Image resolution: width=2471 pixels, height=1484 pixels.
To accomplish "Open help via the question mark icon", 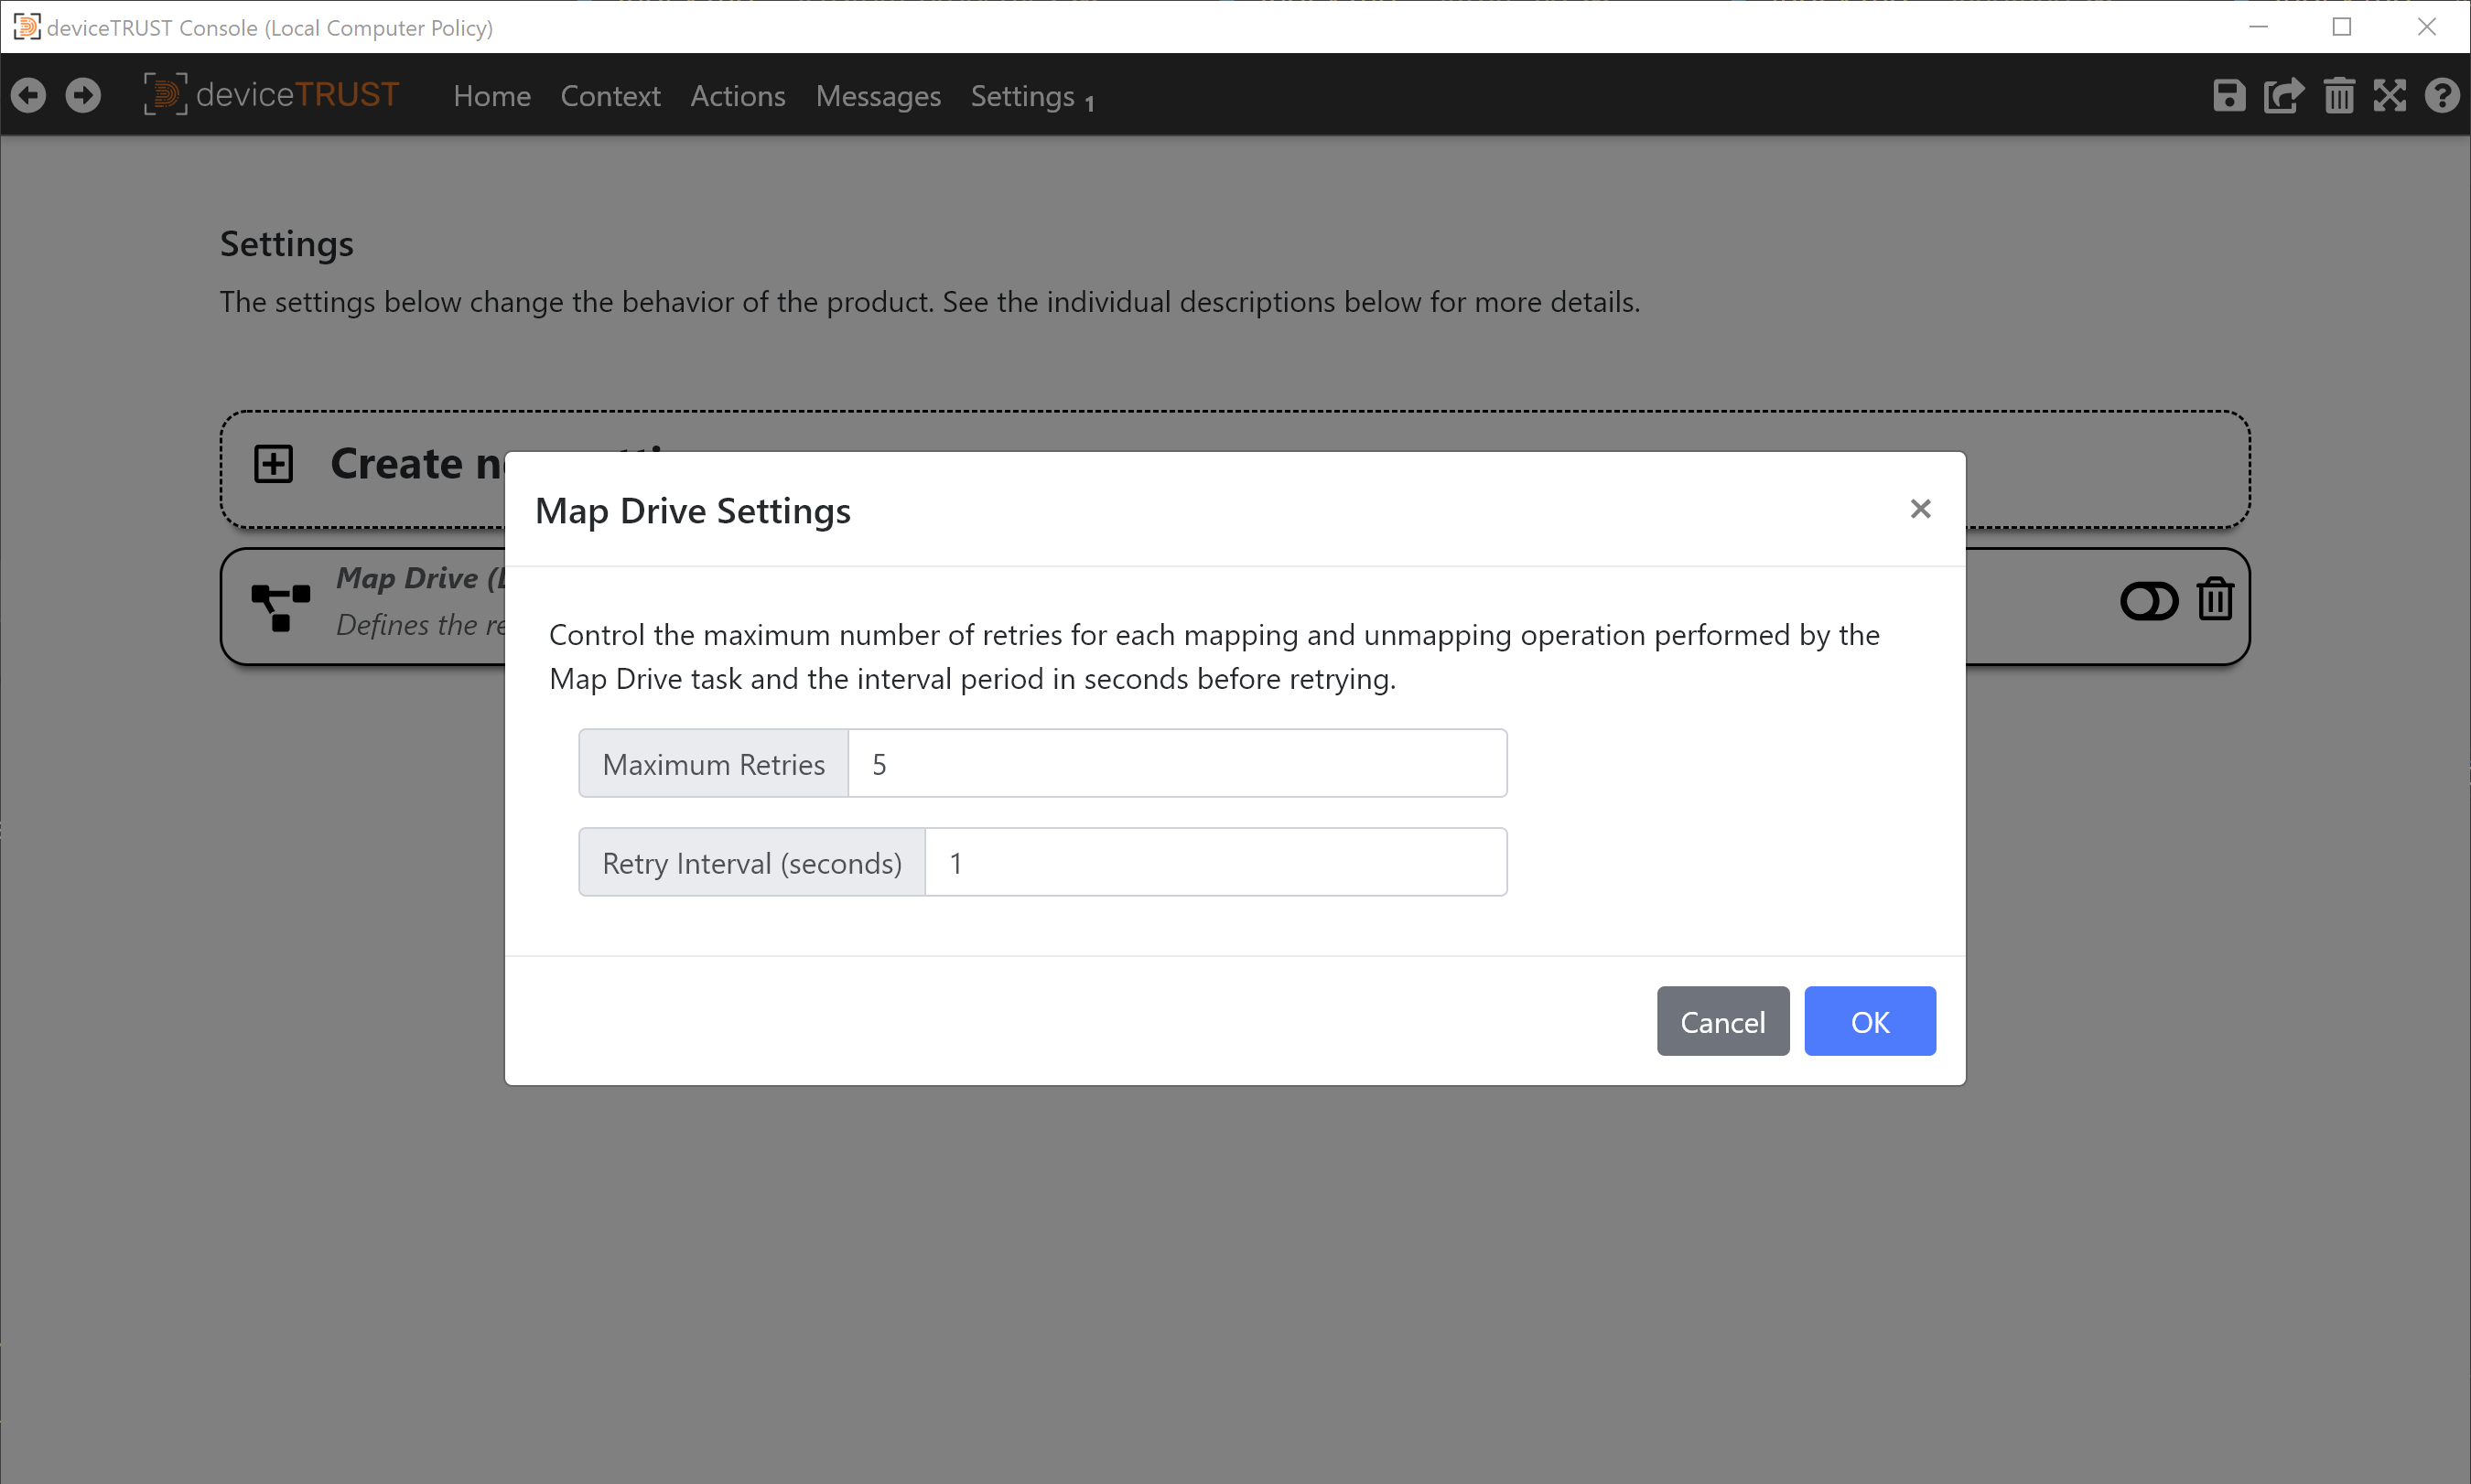I will coord(2443,95).
